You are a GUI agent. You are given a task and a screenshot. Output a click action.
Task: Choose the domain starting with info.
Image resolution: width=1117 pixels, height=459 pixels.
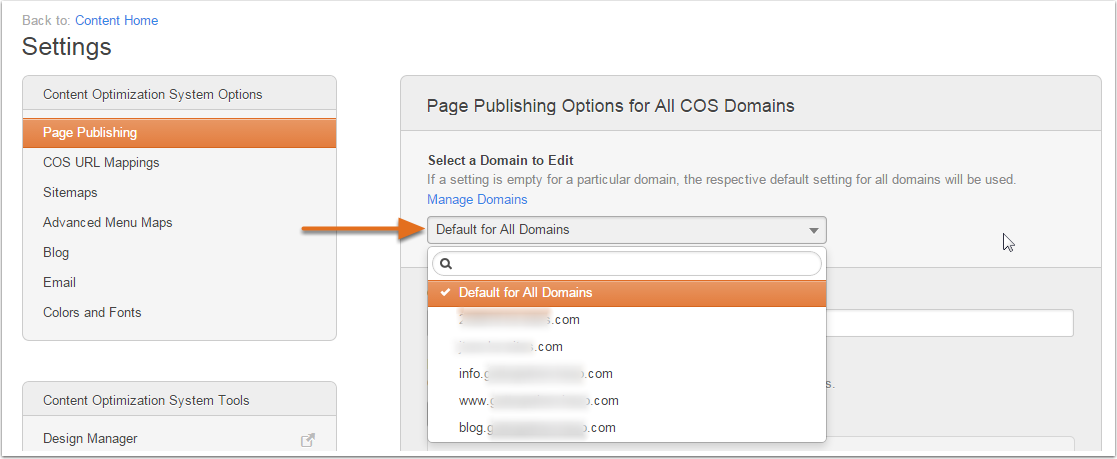coord(627,373)
